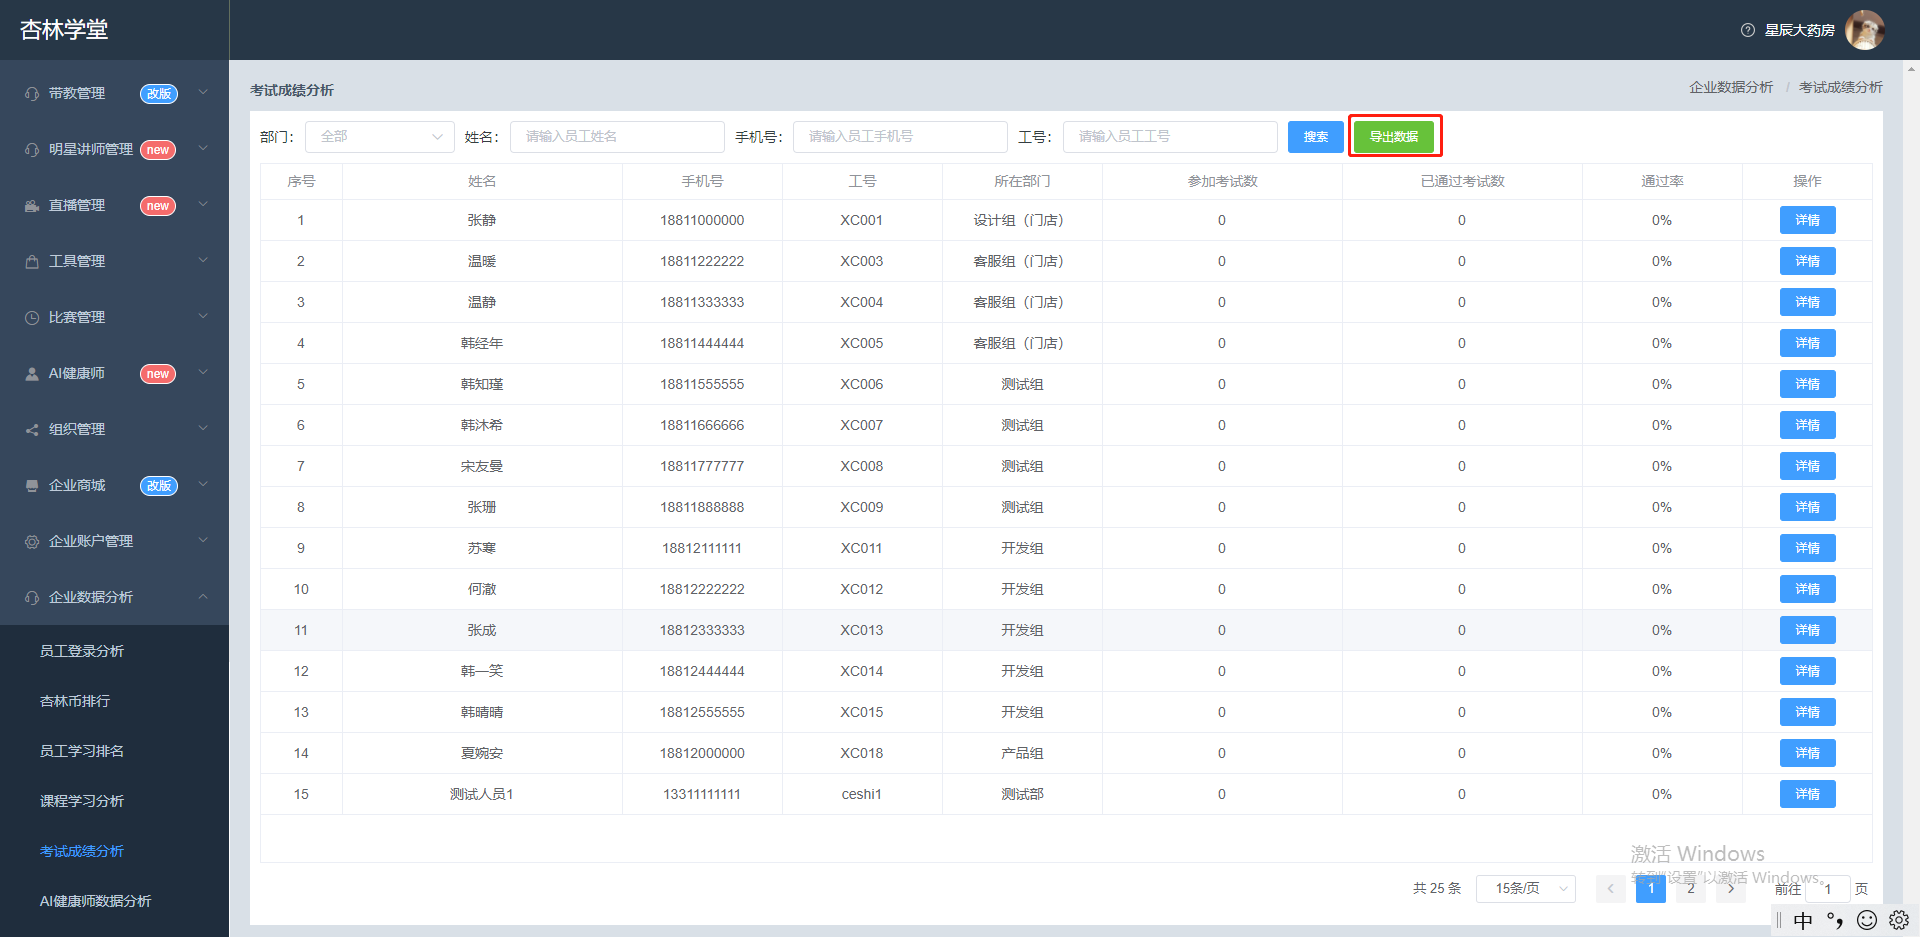1920x937 pixels.
Task: Click the IME settings gear icon
Action: (x=1899, y=920)
